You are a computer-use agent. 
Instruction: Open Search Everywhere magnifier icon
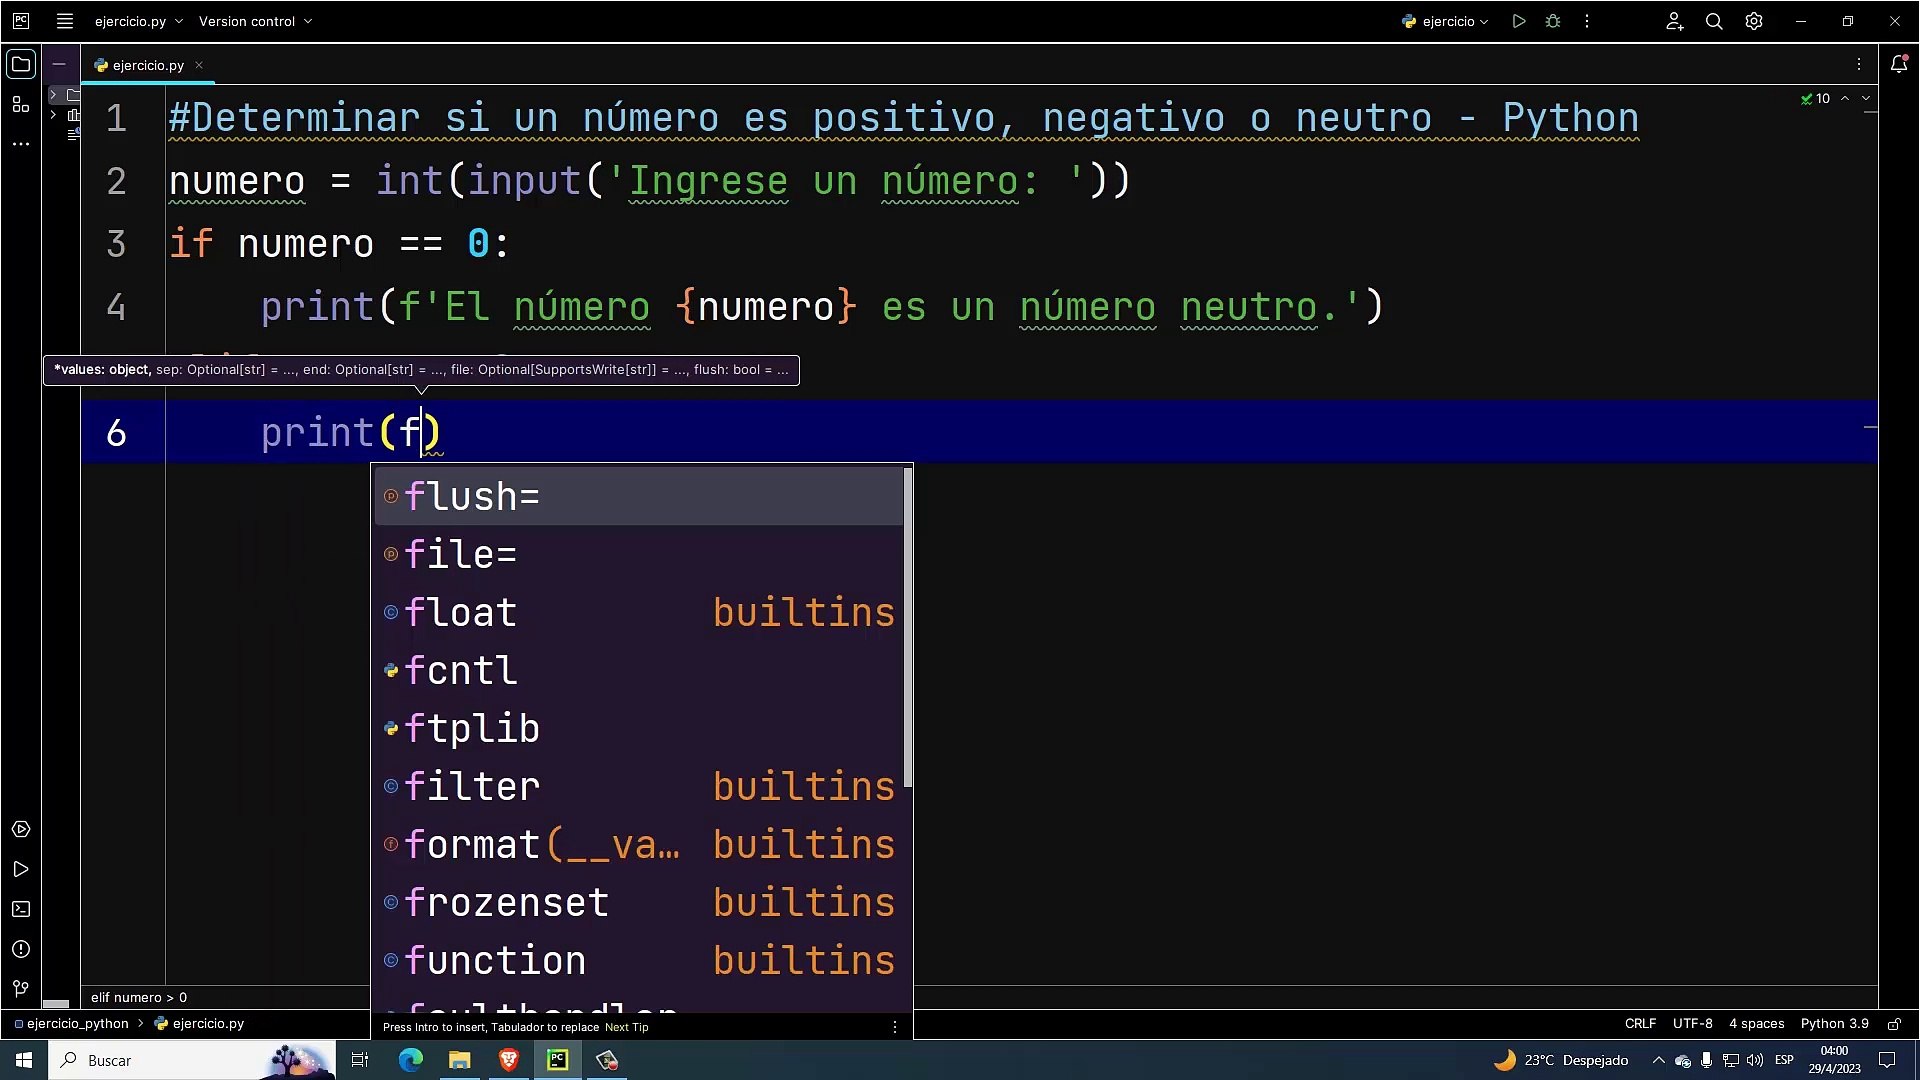pos(1714,21)
